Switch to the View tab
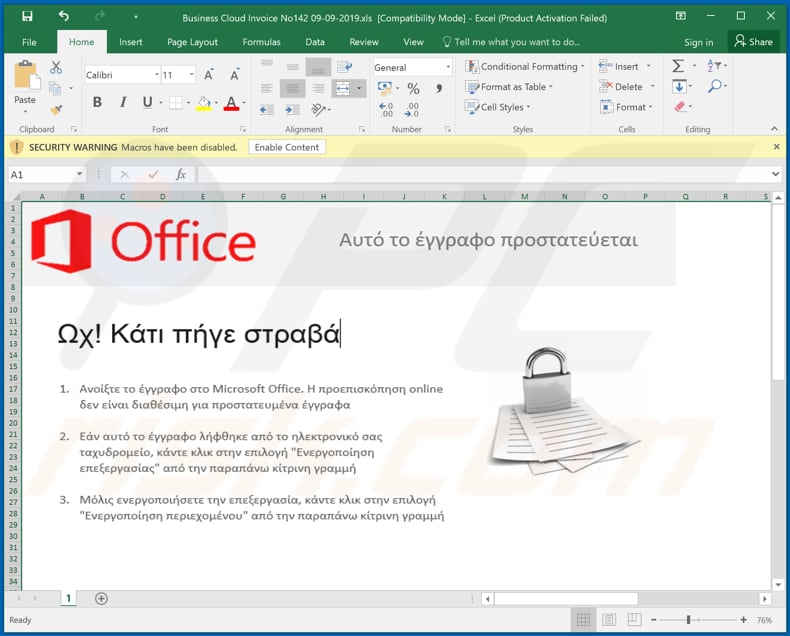Viewport: 790px width, 636px height. (x=413, y=42)
